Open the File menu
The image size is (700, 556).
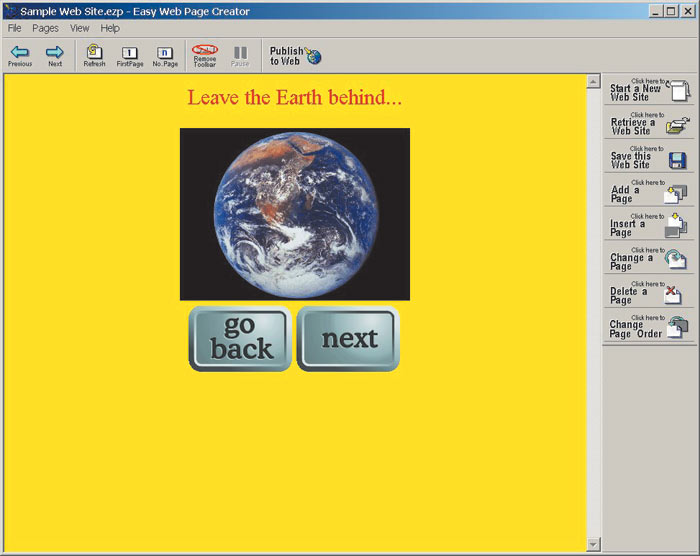14,28
